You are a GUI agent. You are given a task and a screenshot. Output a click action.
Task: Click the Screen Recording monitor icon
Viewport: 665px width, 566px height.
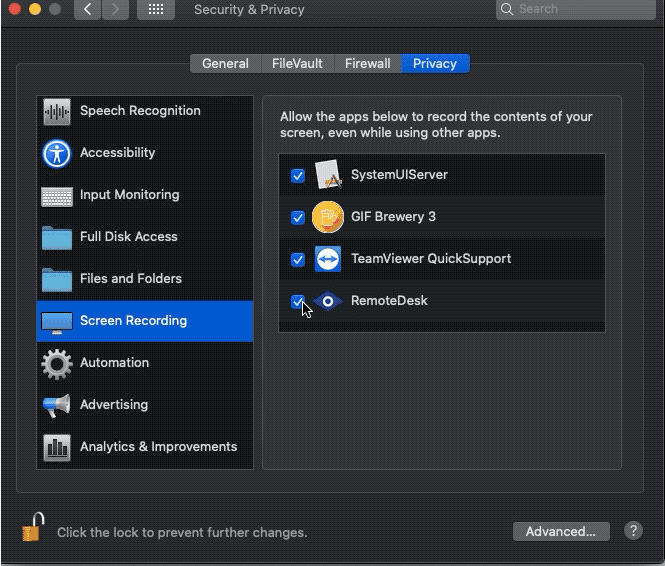(x=57, y=323)
